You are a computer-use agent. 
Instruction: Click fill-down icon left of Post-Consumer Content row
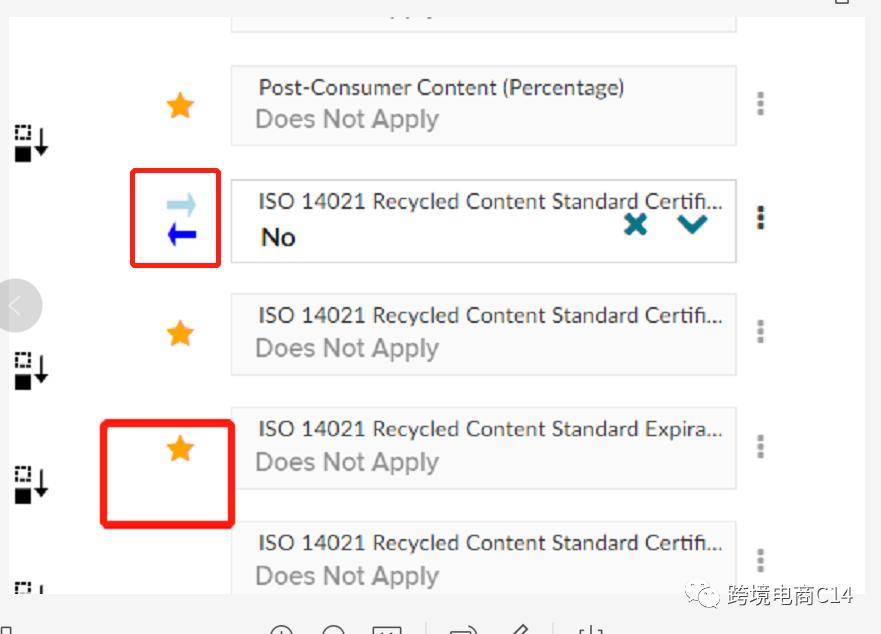[31, 142]
